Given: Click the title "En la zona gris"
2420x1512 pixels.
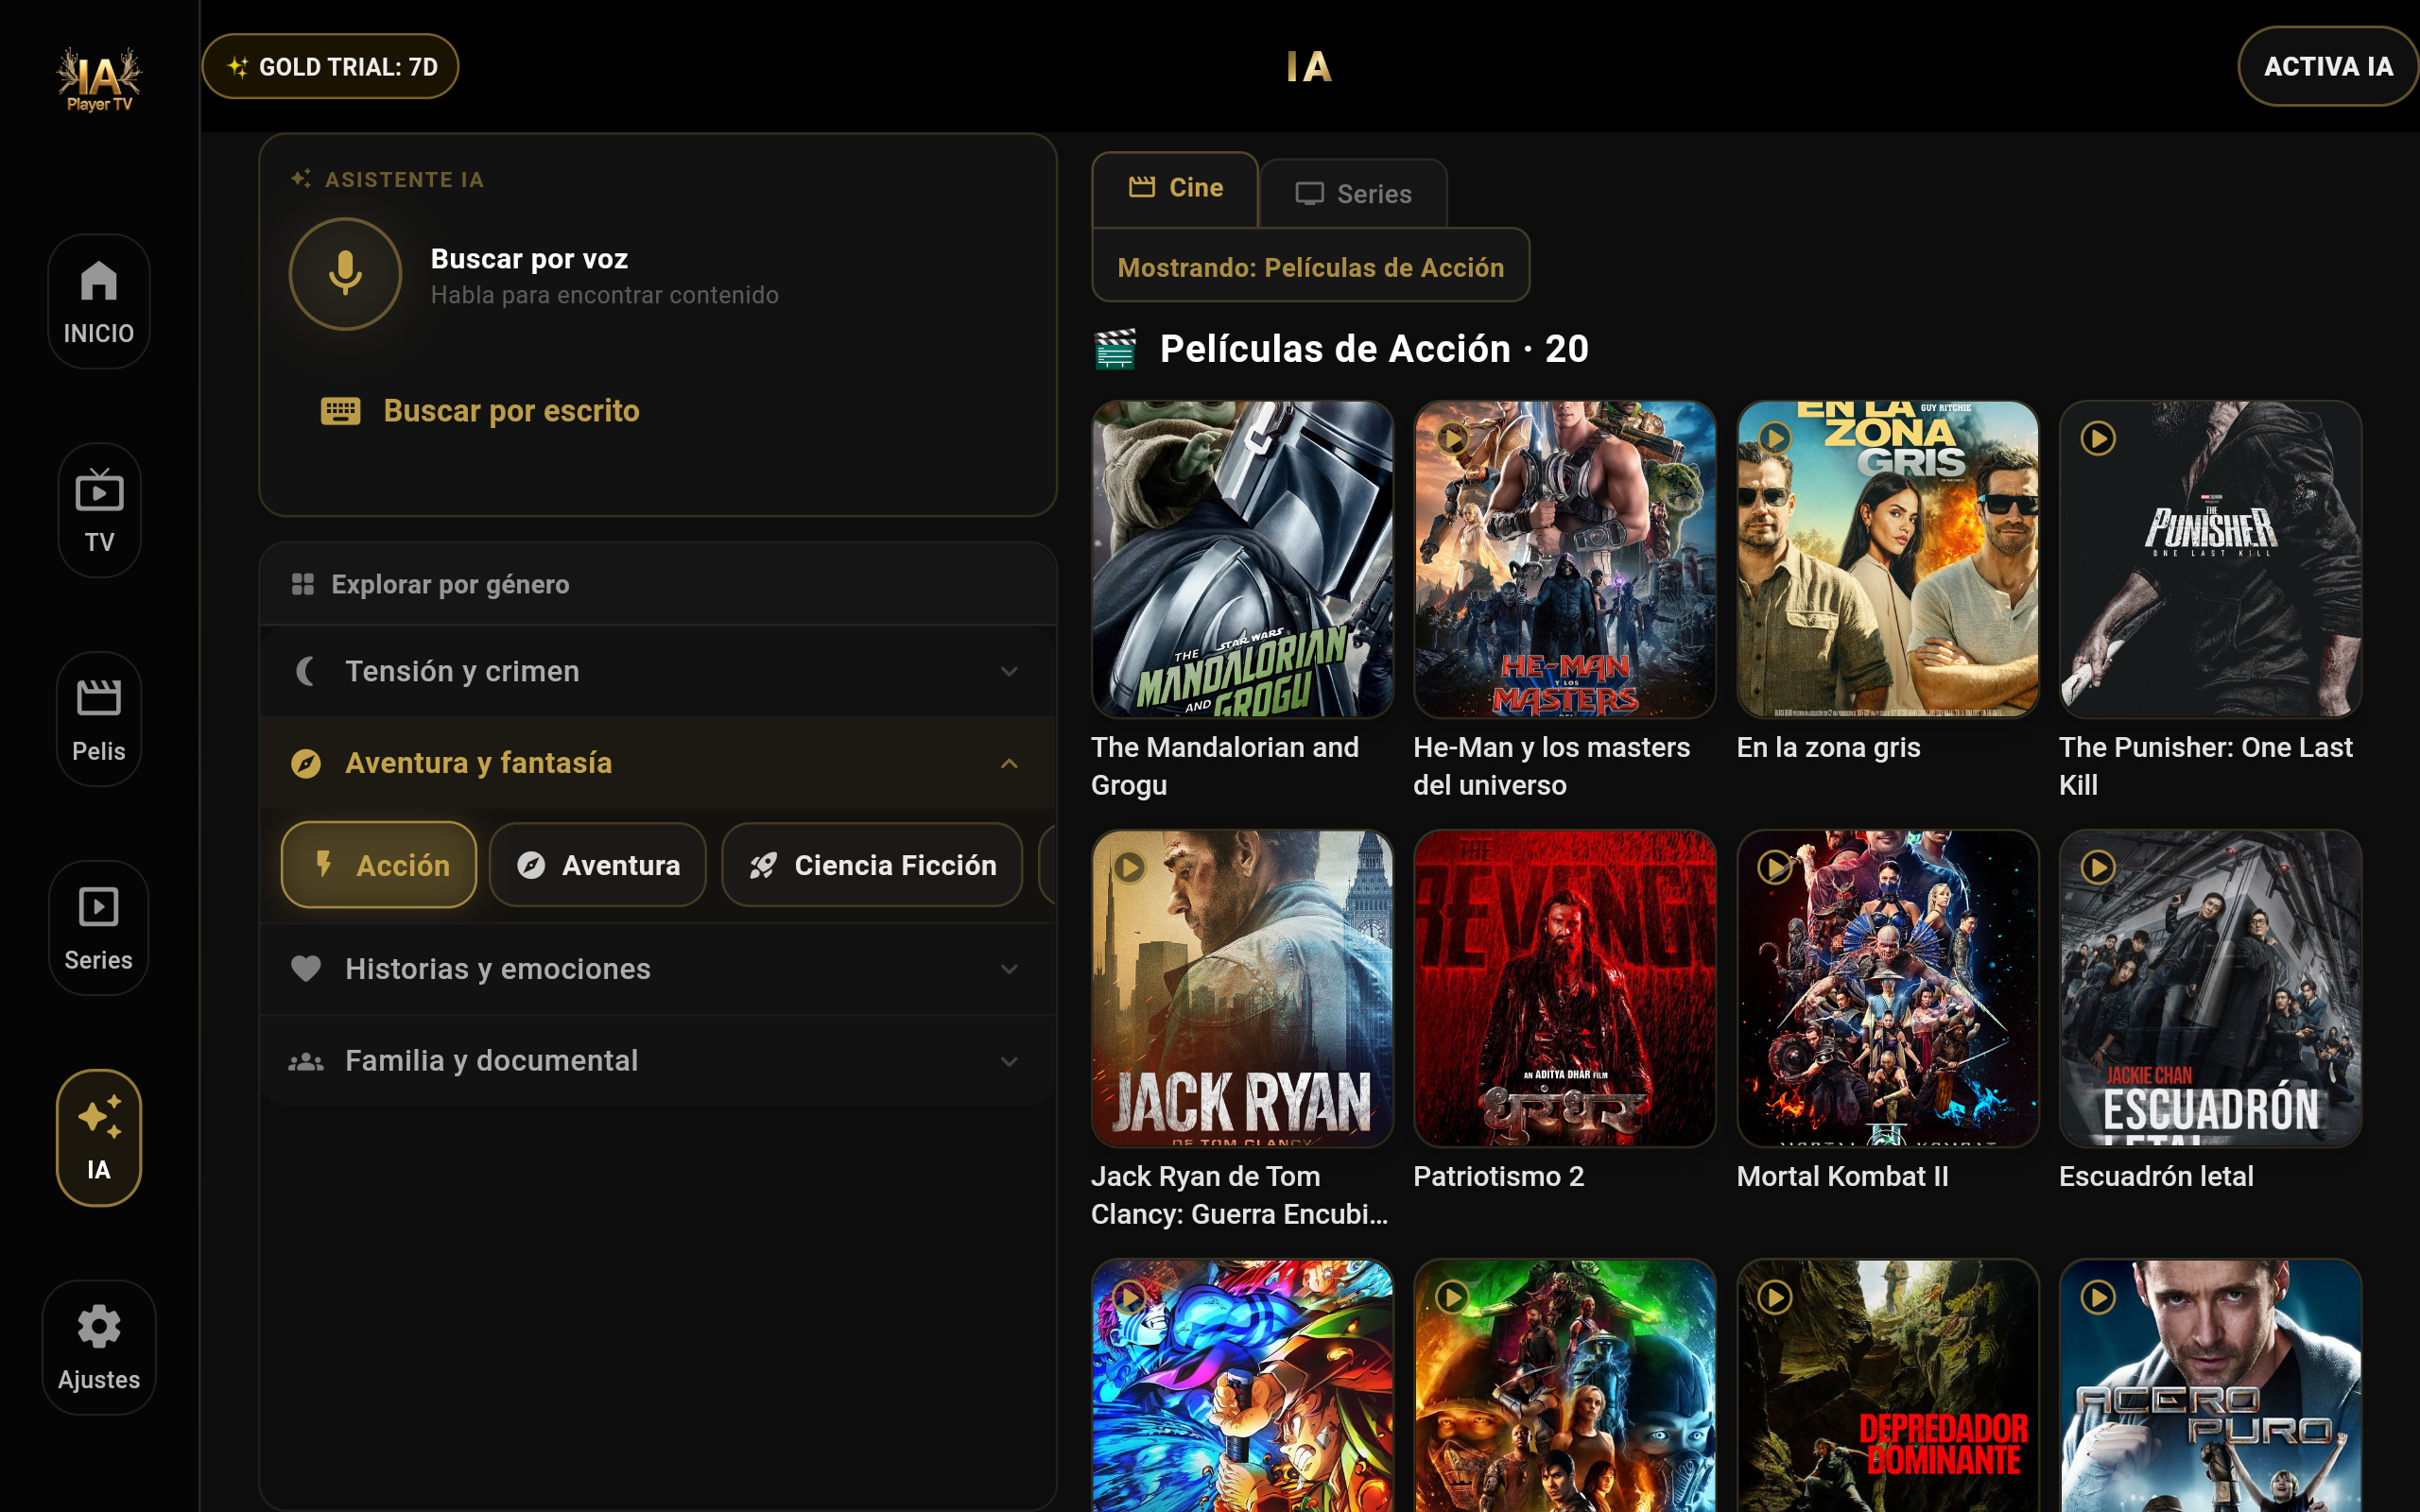Looking at the screenshot, I should pyautogui.click(x=1828, y=748).
